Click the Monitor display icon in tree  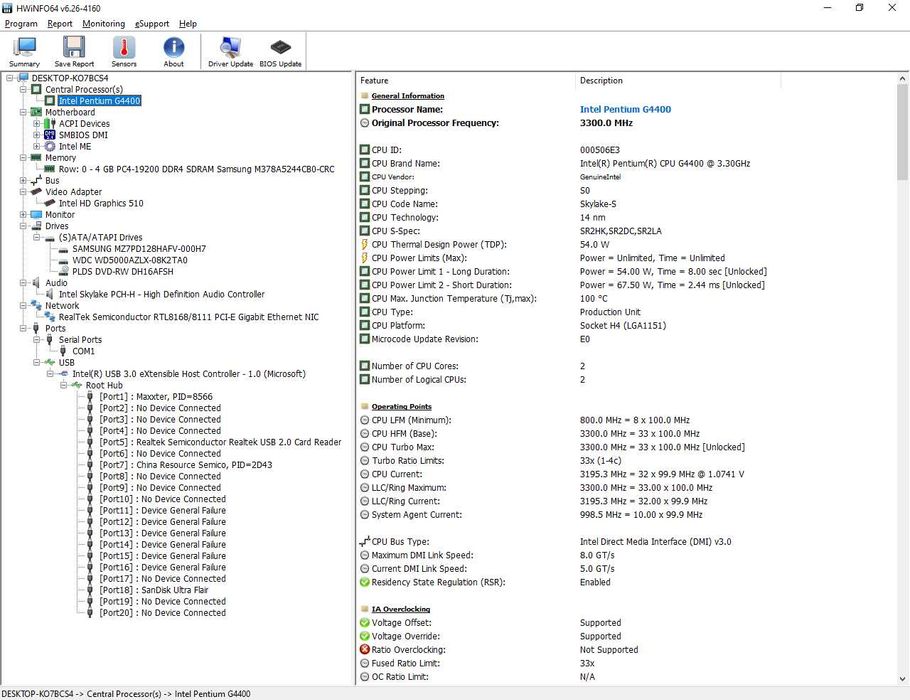tap(37, 214)
